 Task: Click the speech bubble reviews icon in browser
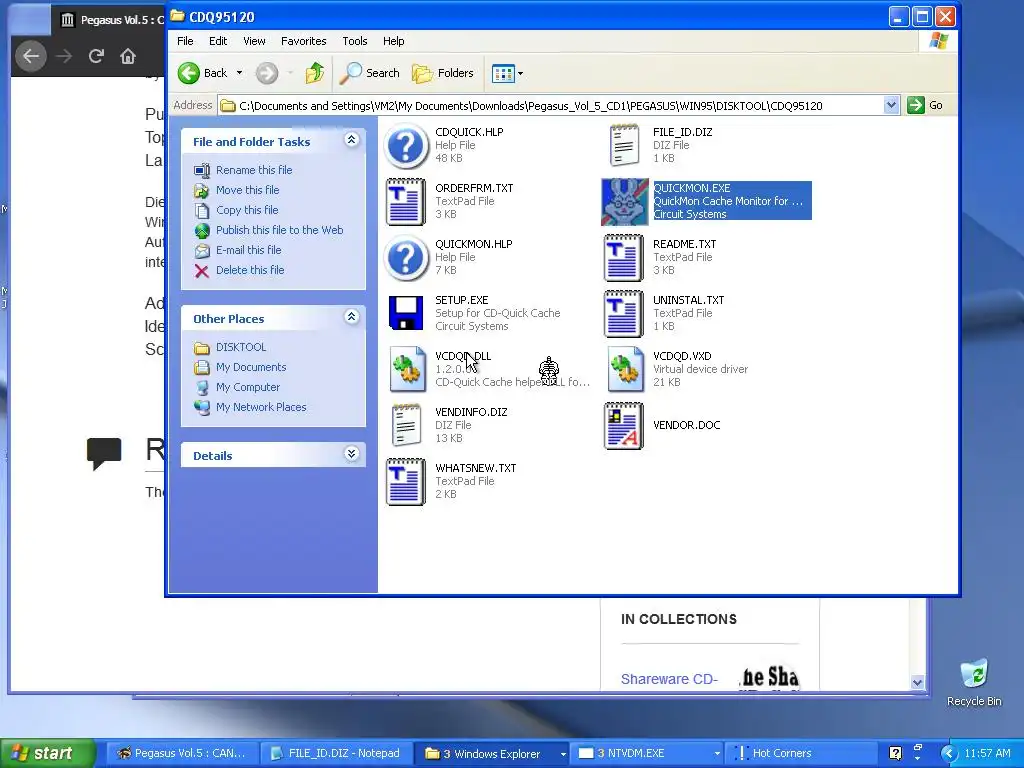click(x=104, y=453)
